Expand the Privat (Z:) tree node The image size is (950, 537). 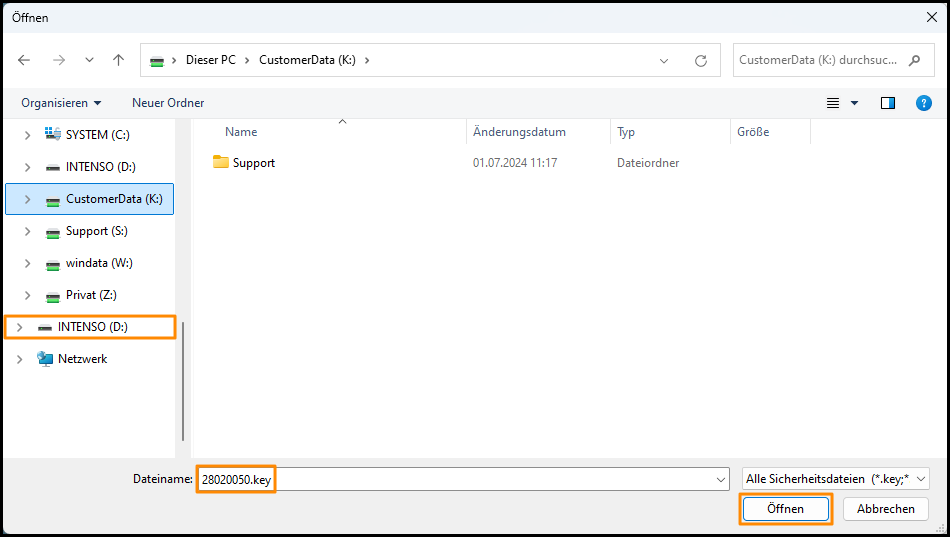[x=27, y=295]
